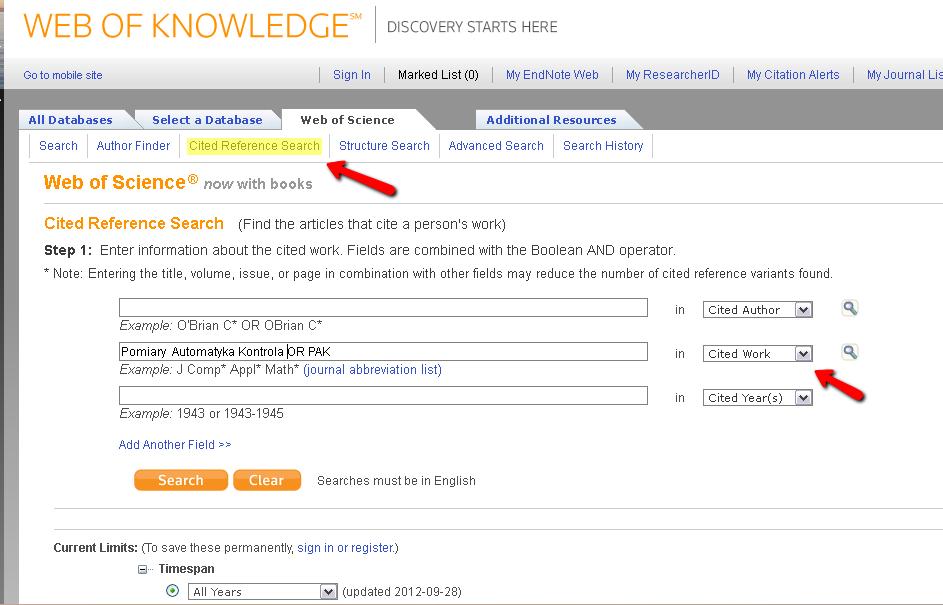
Task: Click the orange Search button
Action: 181,480
